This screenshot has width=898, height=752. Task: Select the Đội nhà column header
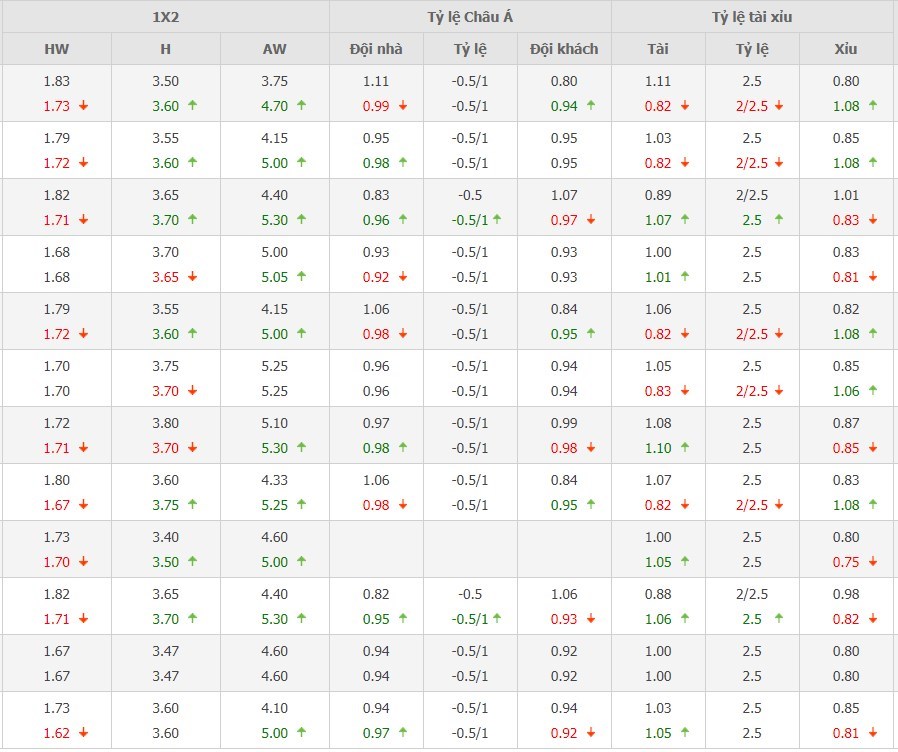(x=376, y=49)
